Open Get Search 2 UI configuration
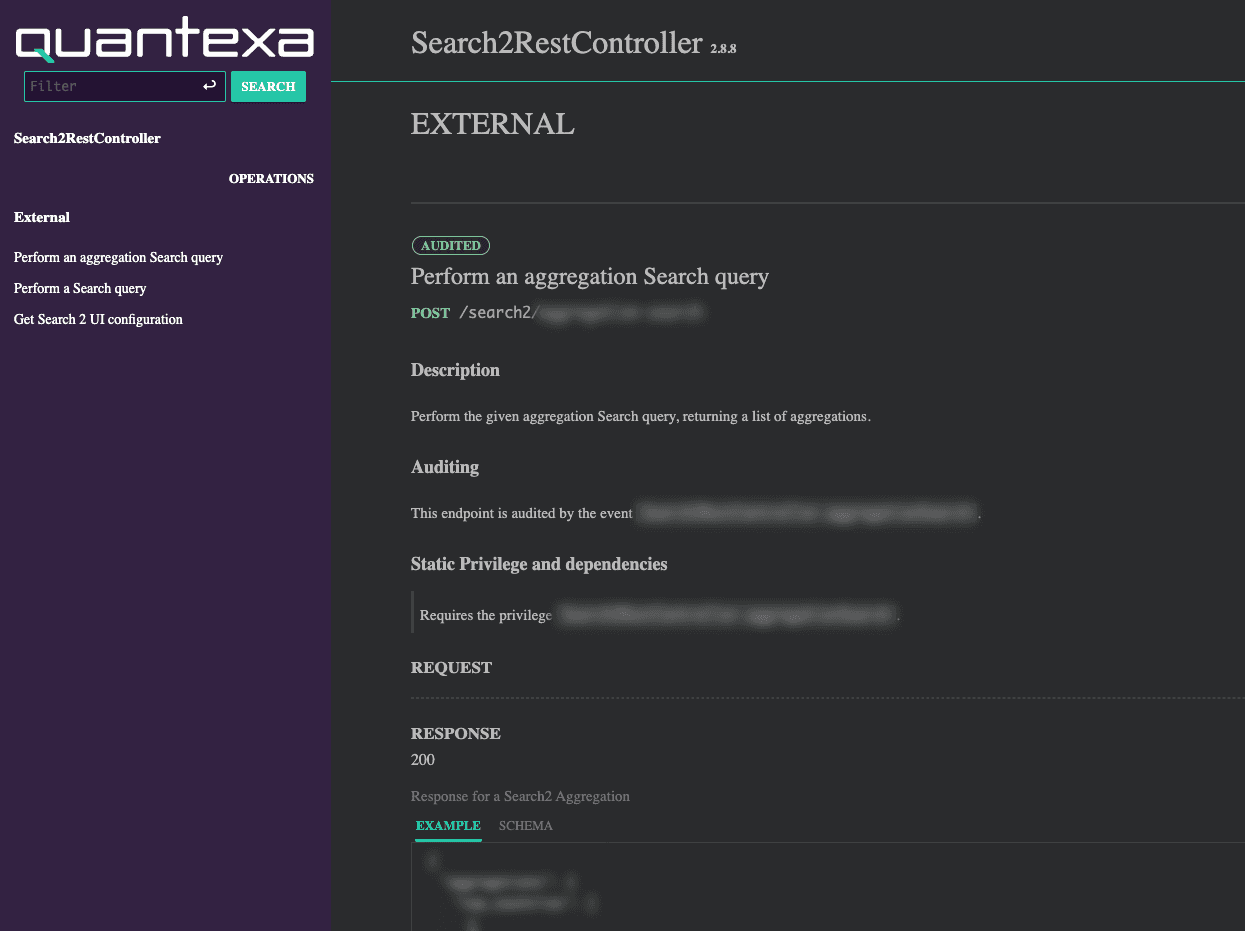This screenshot has height=931, width=1245. coord(97,319)
